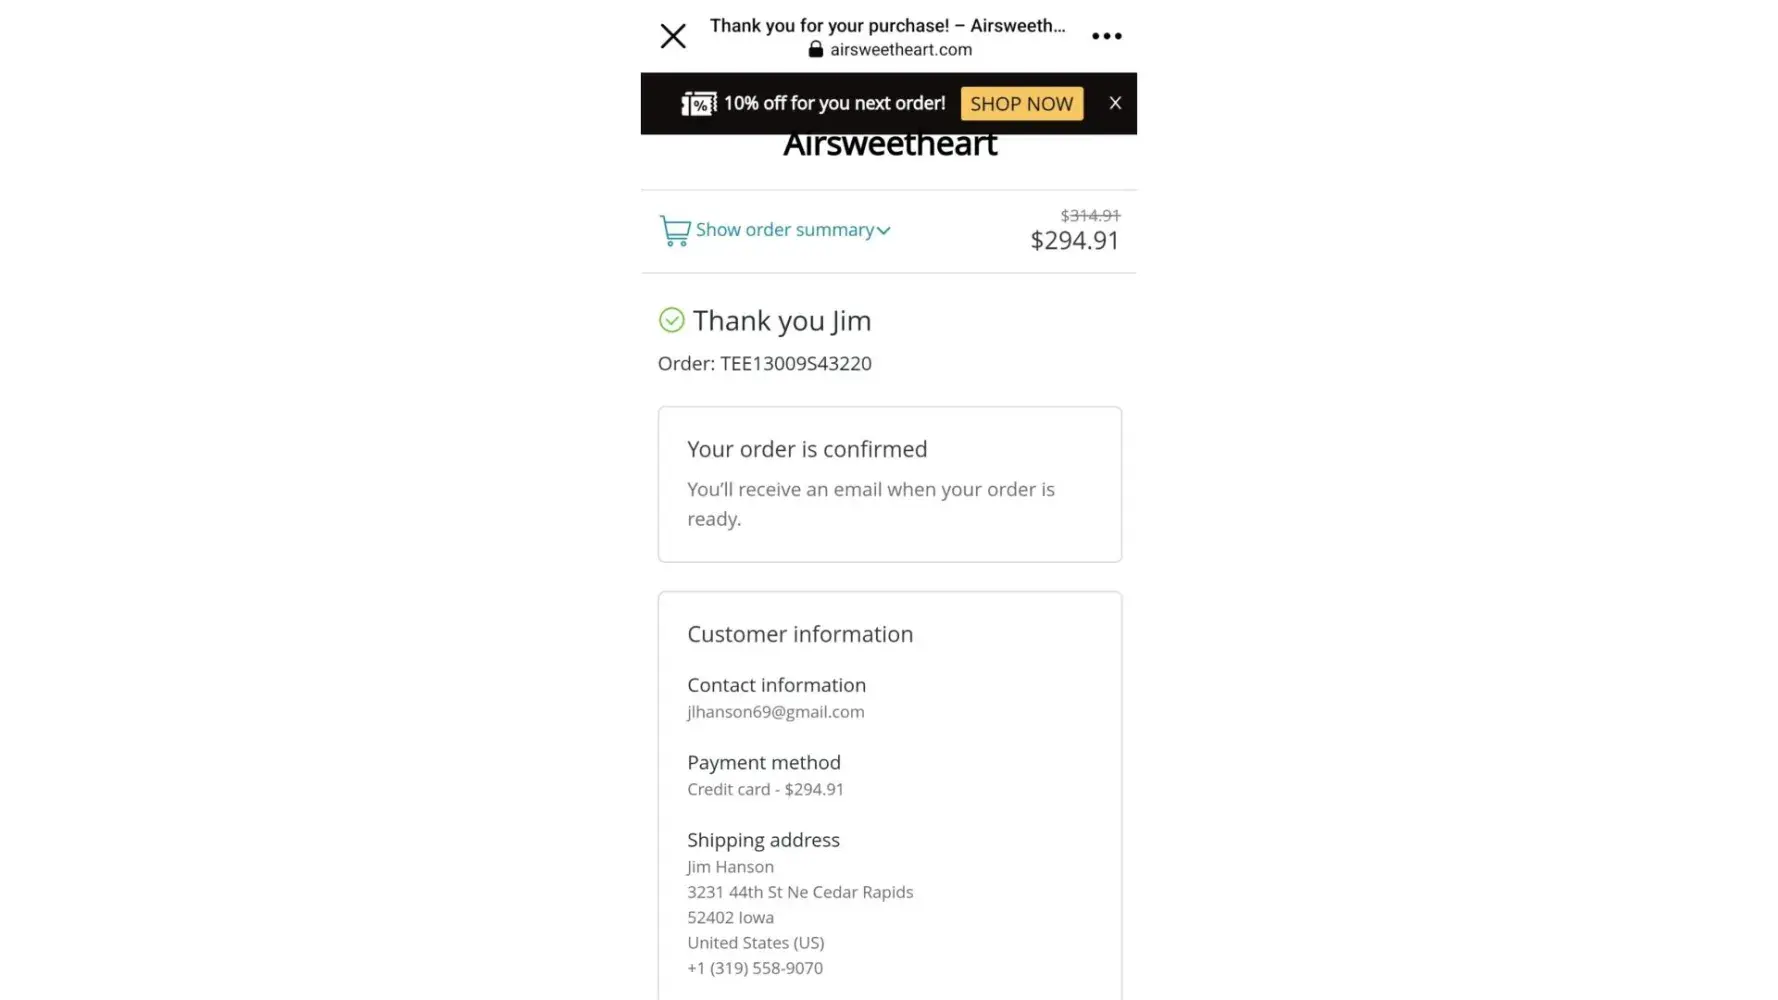Select the order number TEE13009S43220
This screenshot has height=1000, width=1778.
tap(795, 364)
